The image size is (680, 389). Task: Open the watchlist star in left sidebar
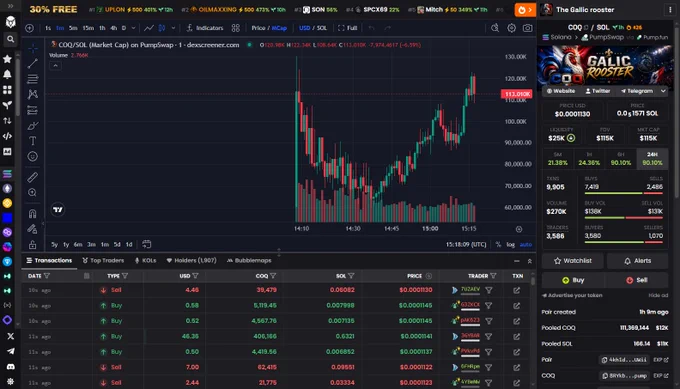click(x=7, y=59)
